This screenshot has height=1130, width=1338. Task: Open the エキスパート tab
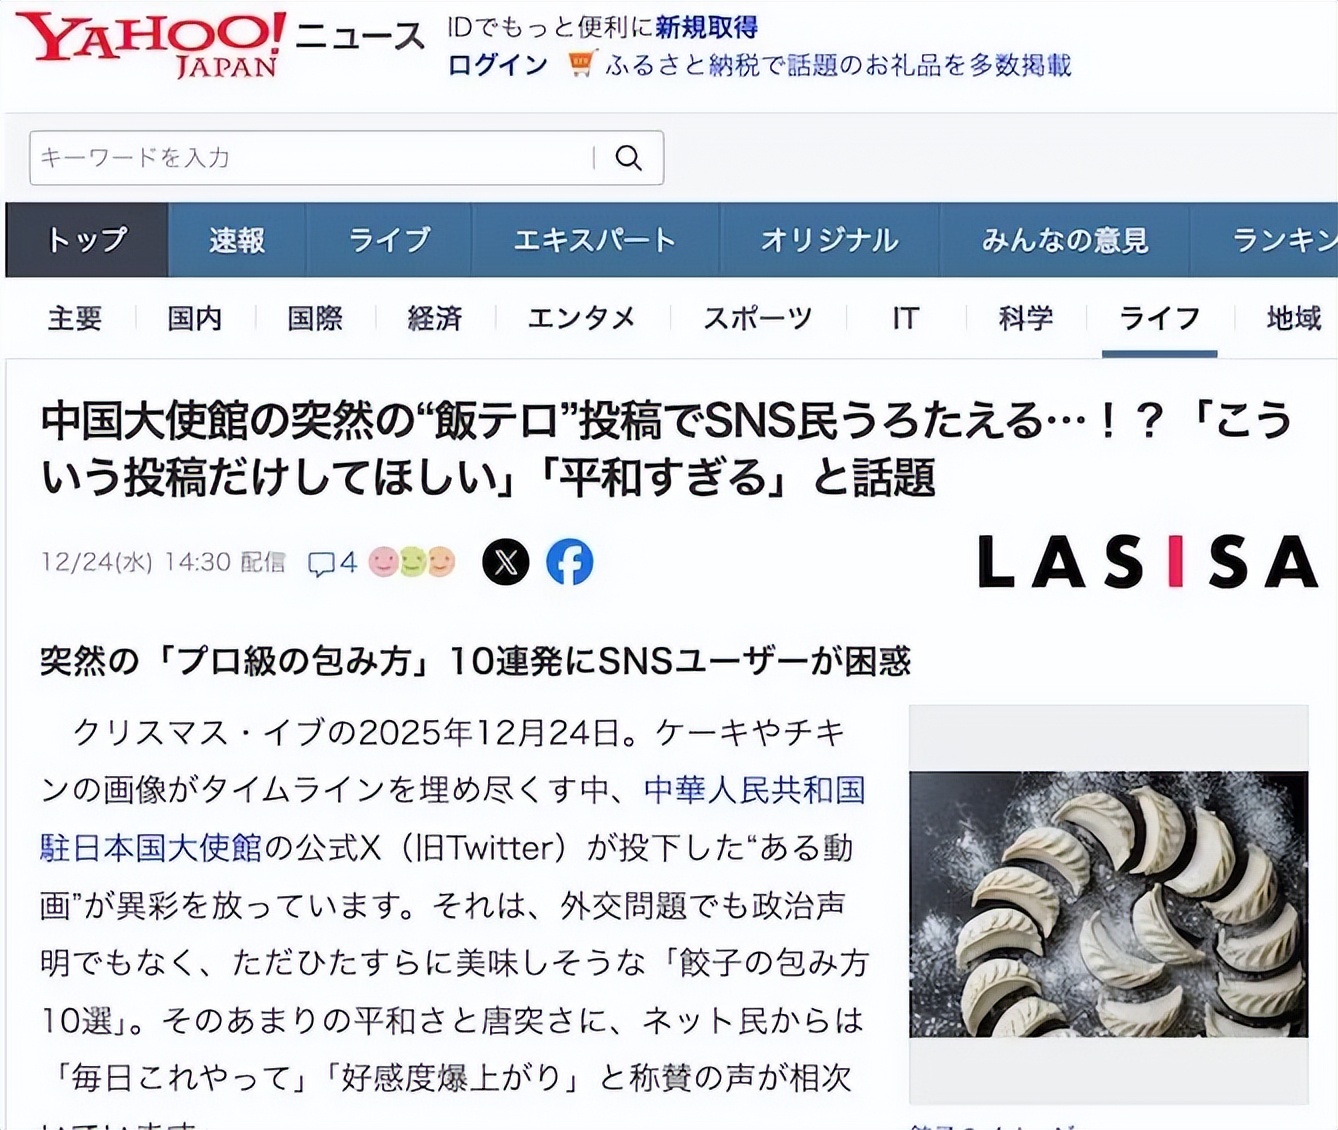(595, 240)
